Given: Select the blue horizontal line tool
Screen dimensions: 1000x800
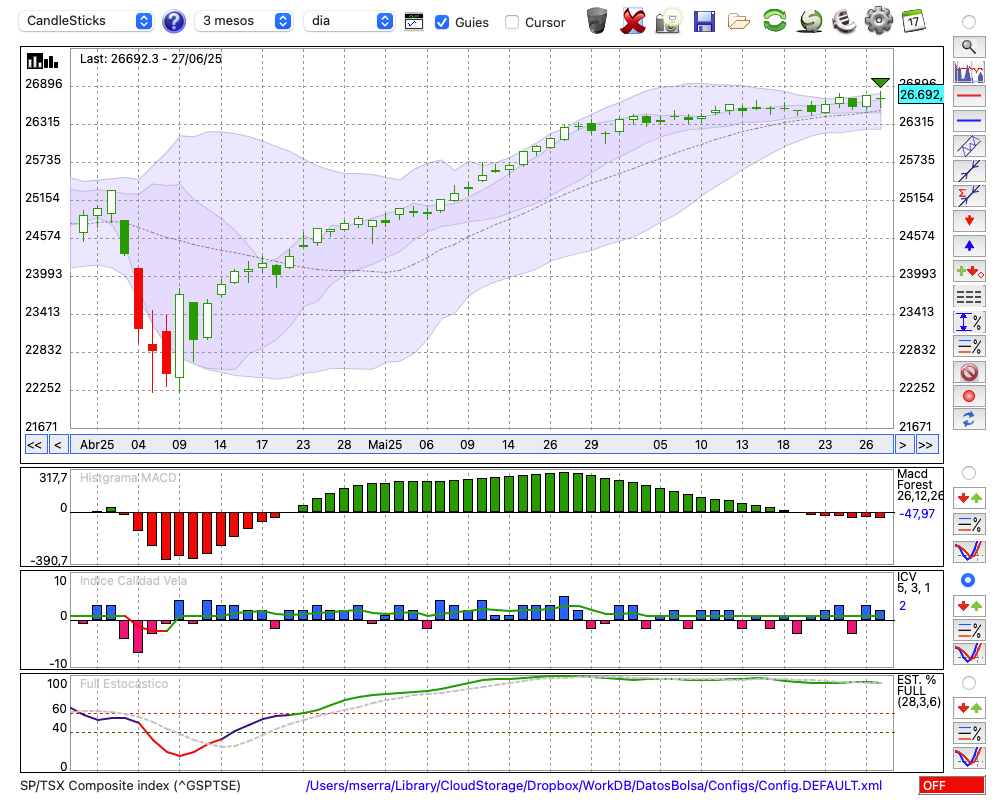Looking at the screenshot, I should coord(969,121).
